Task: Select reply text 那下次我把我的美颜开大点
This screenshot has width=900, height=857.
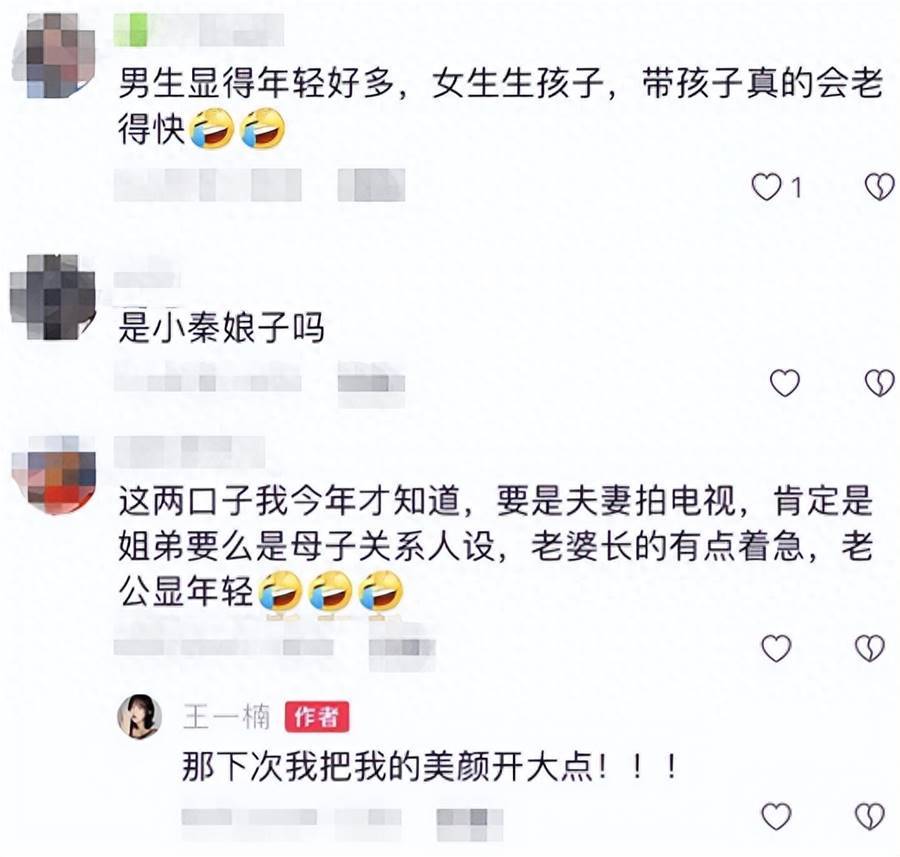Action: pyautogui.click(x=430, y=766)
